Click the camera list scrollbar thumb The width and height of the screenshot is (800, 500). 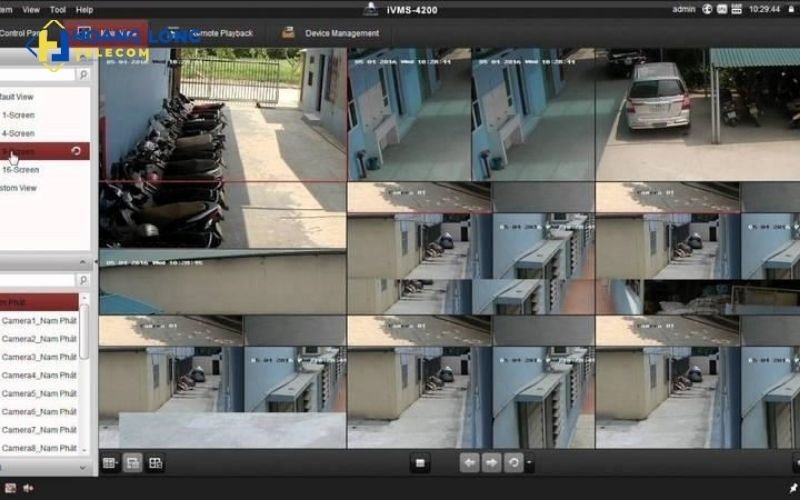pos(85,332)
